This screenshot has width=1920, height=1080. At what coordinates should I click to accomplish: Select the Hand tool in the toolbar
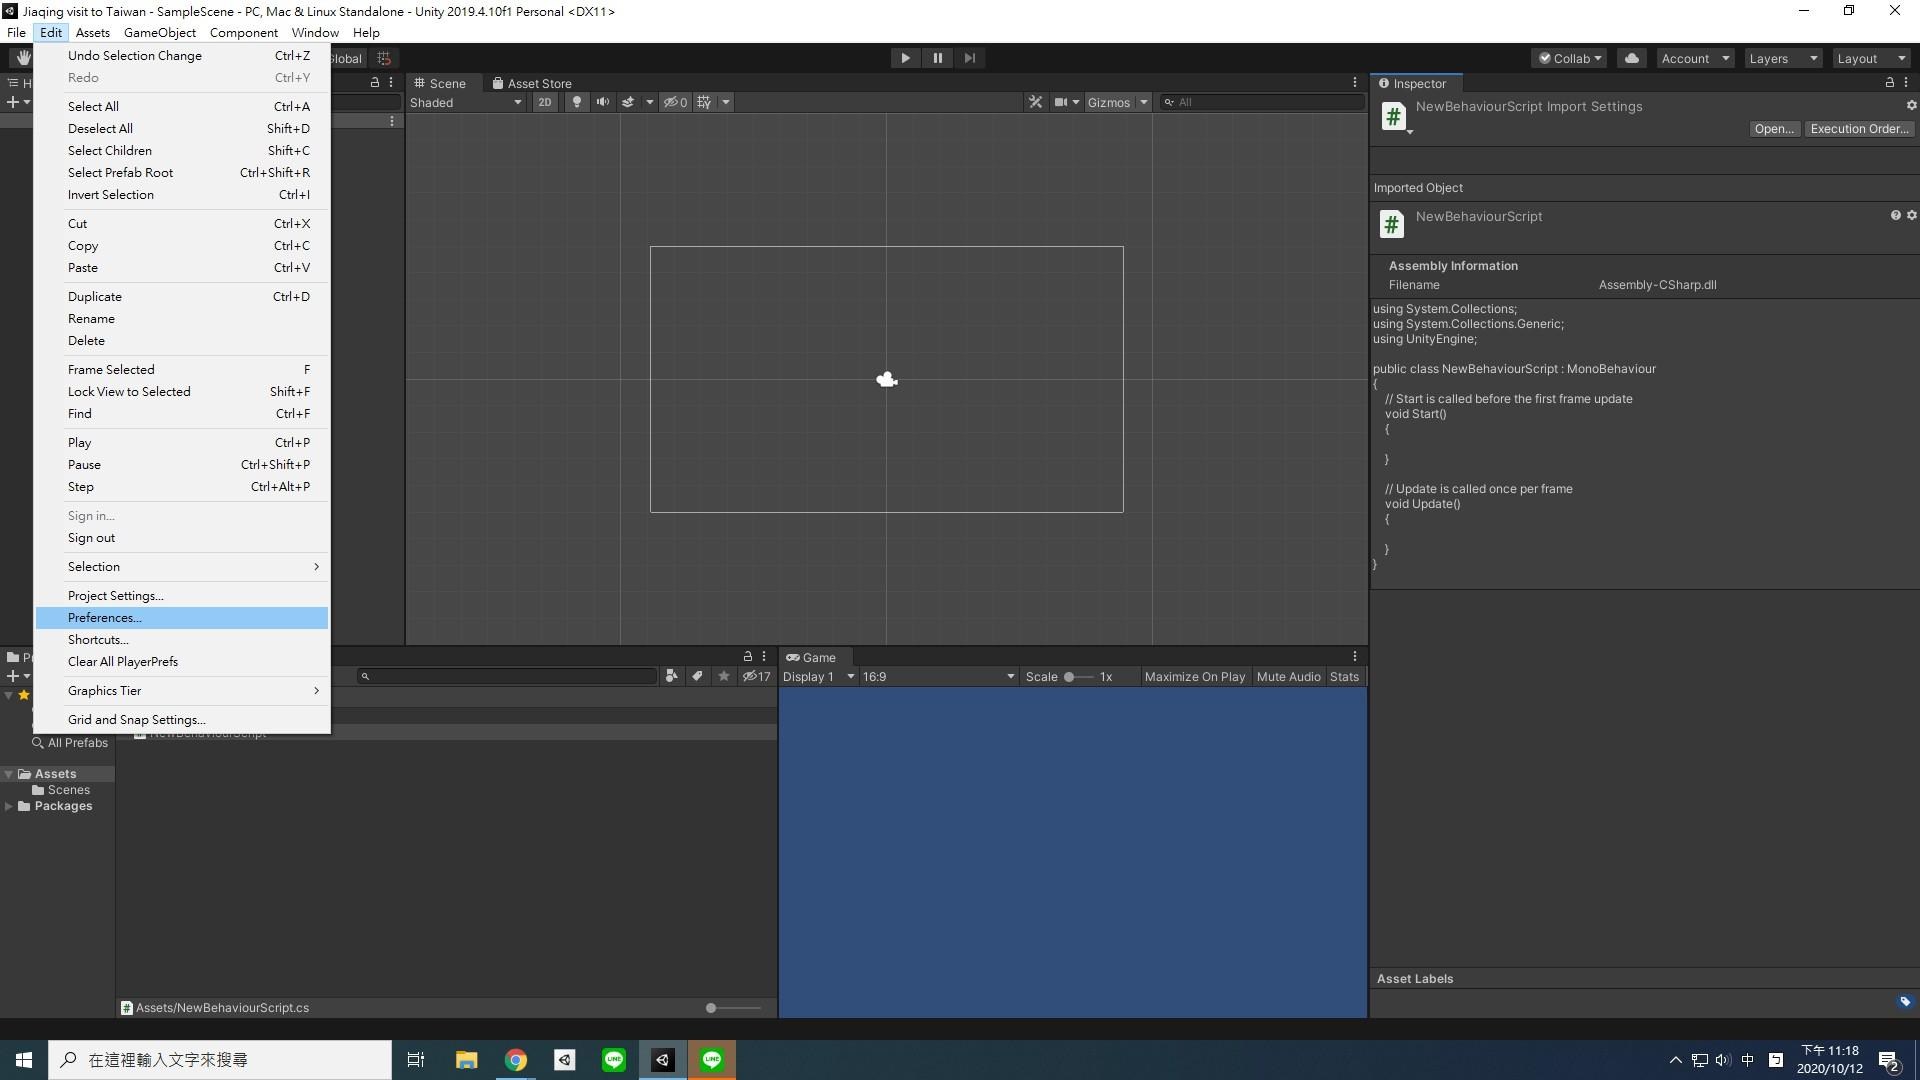[x=22, y=58]
